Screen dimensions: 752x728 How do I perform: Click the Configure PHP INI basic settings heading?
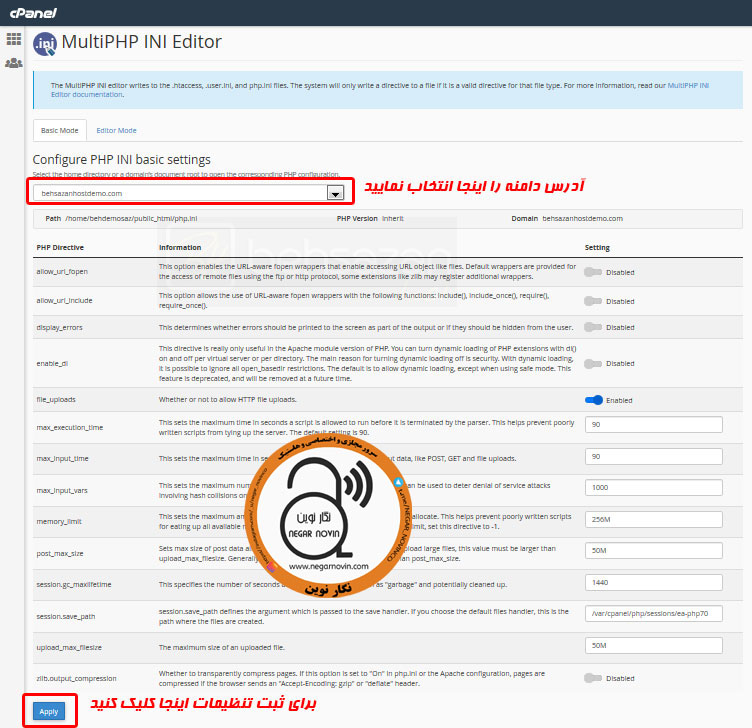click(121, 160)
